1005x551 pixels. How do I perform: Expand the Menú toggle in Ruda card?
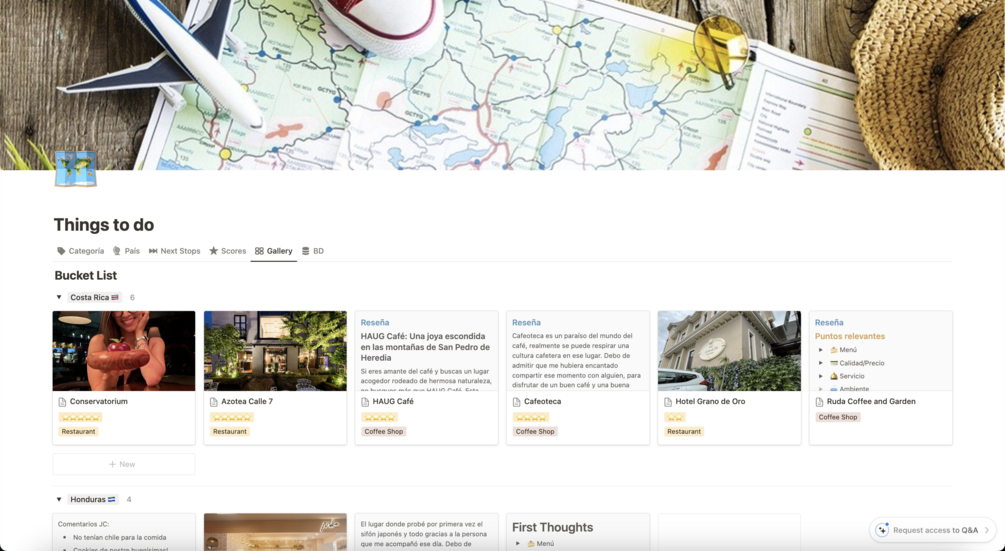[820, 350]
